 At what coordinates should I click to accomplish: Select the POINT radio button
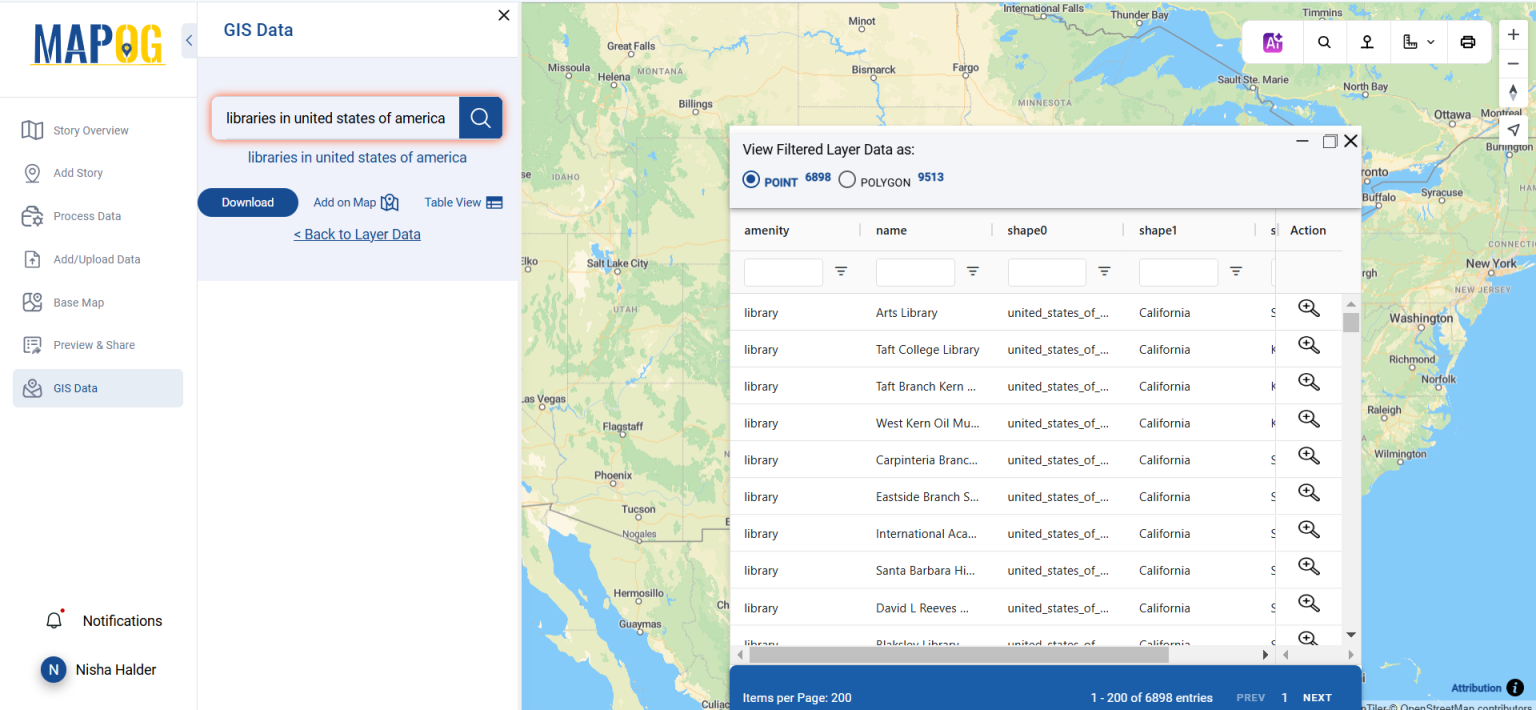pos(750,179)
